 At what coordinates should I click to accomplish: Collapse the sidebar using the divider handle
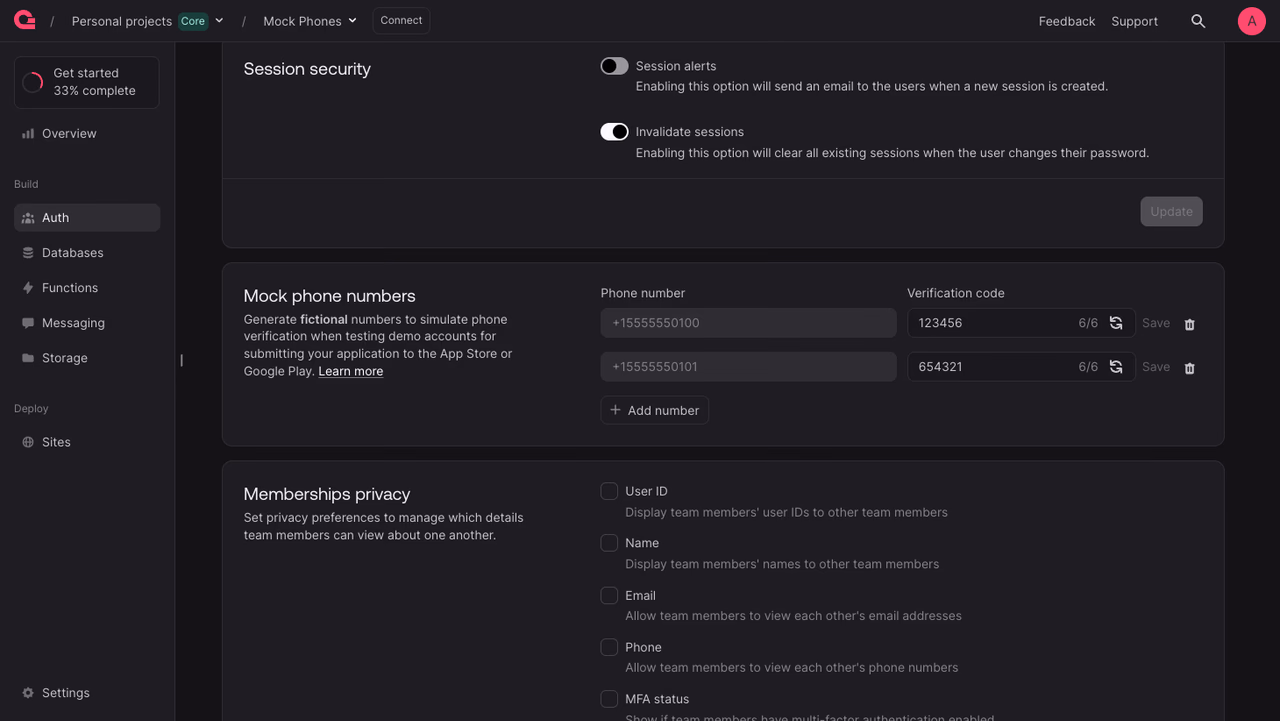tap(181, 360)
